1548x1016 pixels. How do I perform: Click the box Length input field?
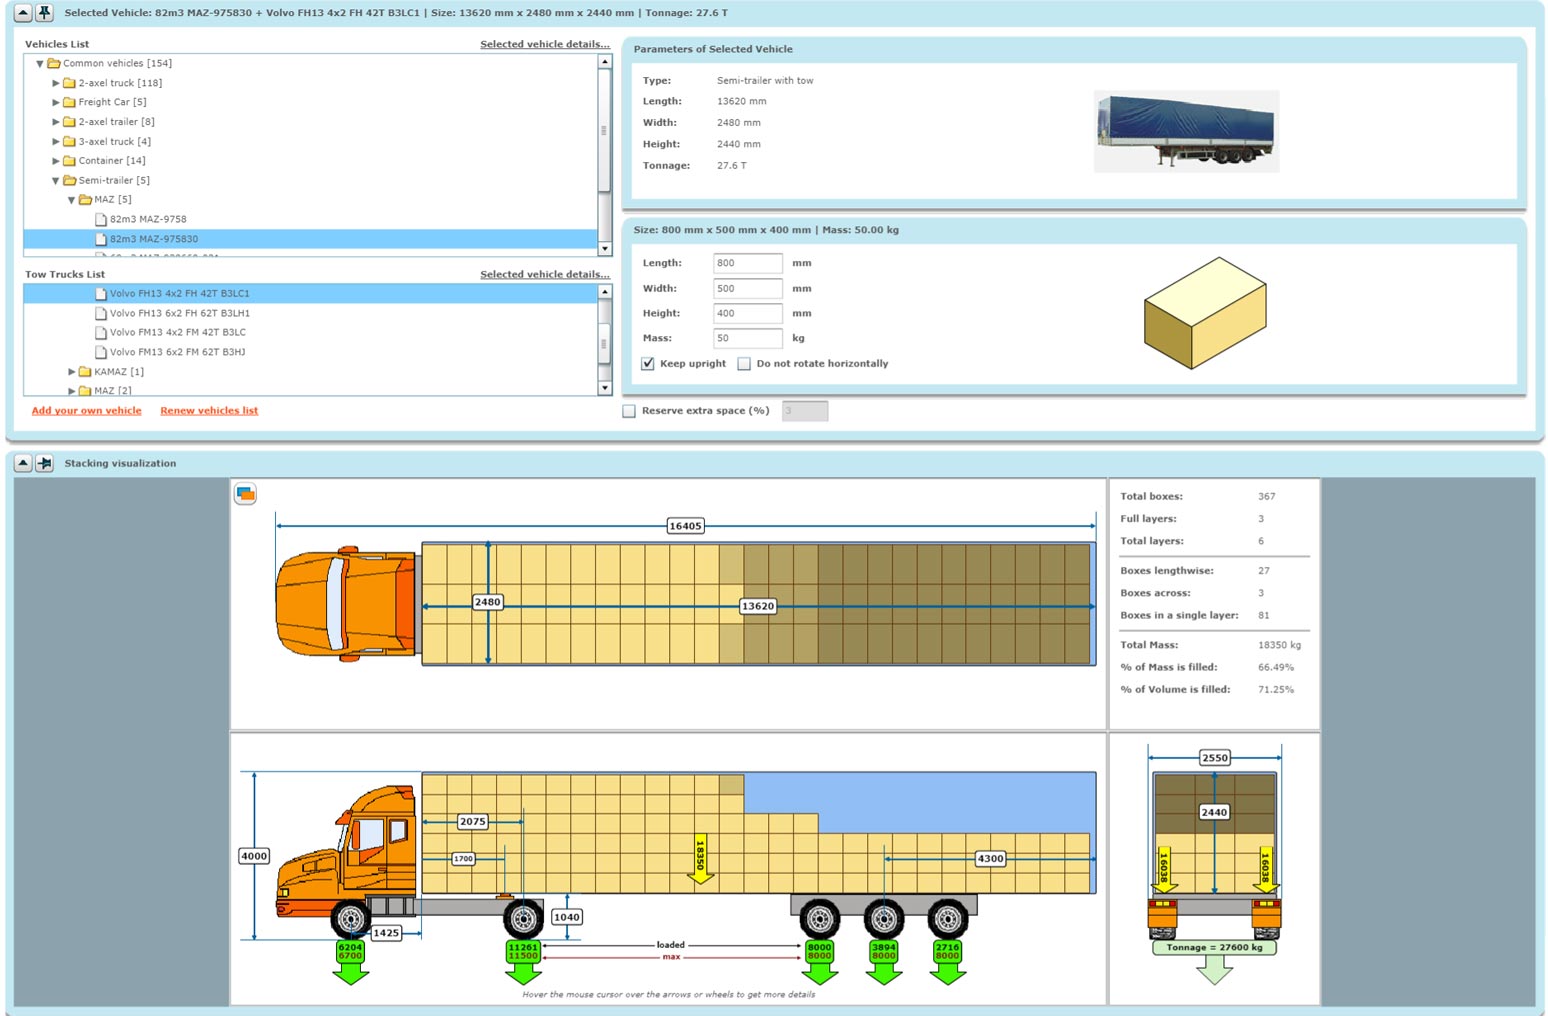click(747, 263)
